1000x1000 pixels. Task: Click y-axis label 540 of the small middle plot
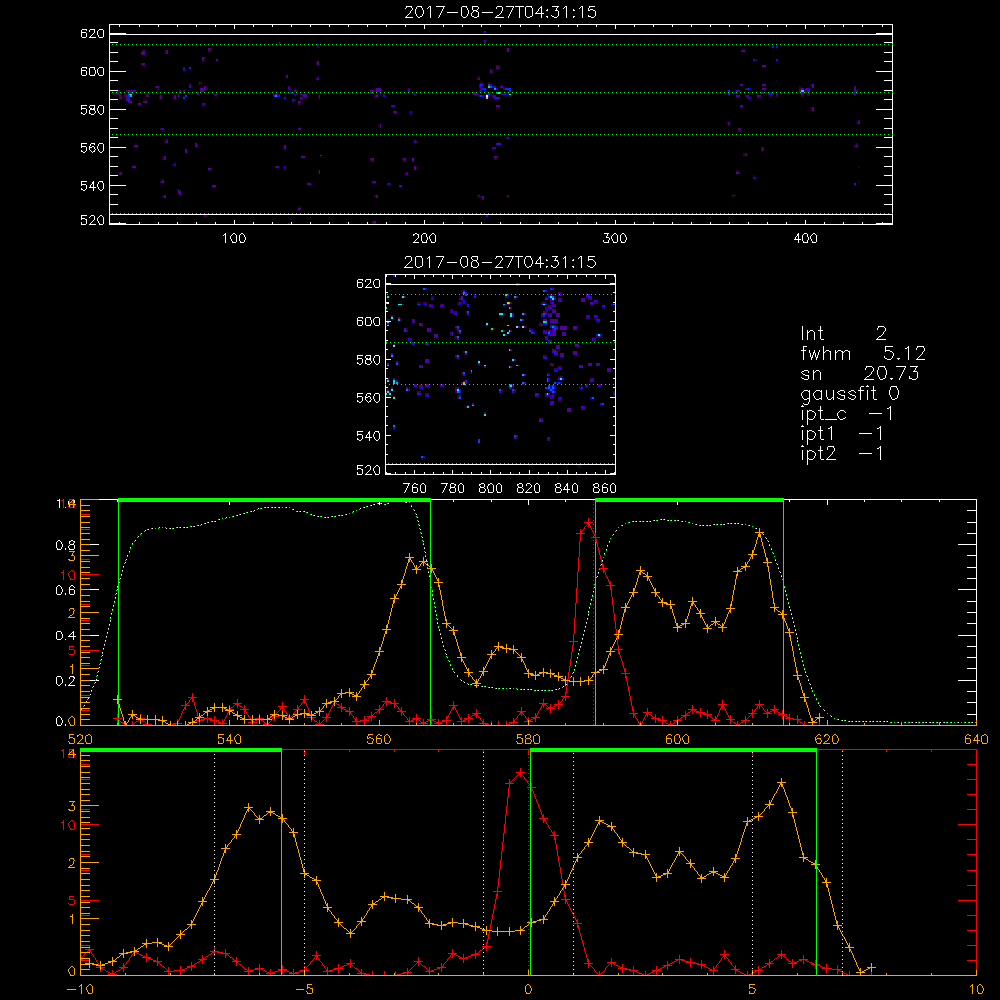[369, 436]
